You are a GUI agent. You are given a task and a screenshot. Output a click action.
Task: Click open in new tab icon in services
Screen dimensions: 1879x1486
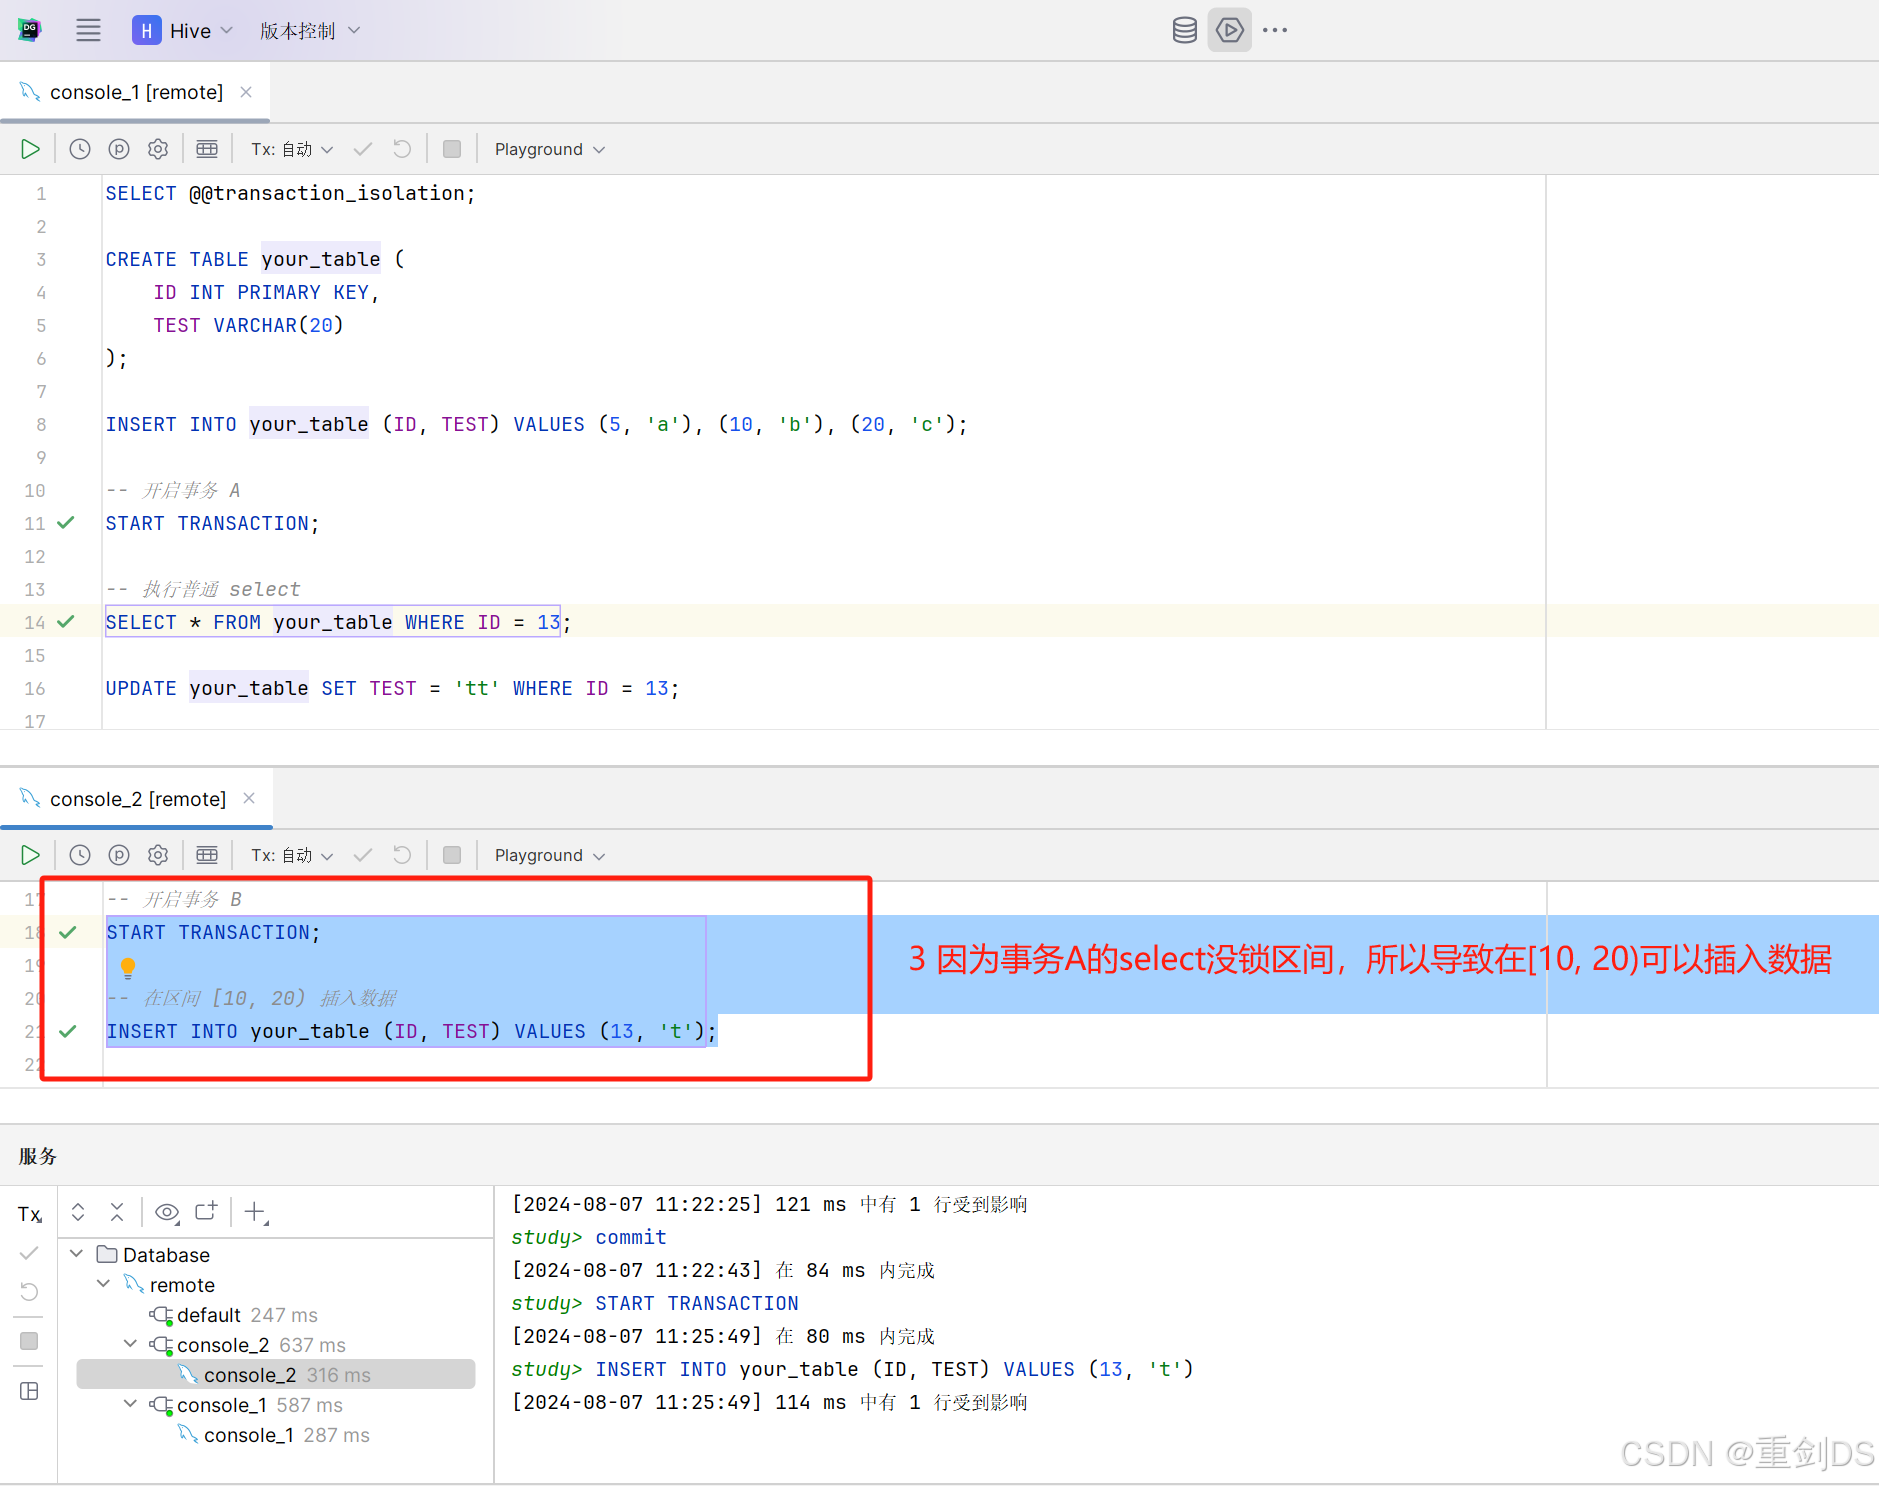[206, 1212]
